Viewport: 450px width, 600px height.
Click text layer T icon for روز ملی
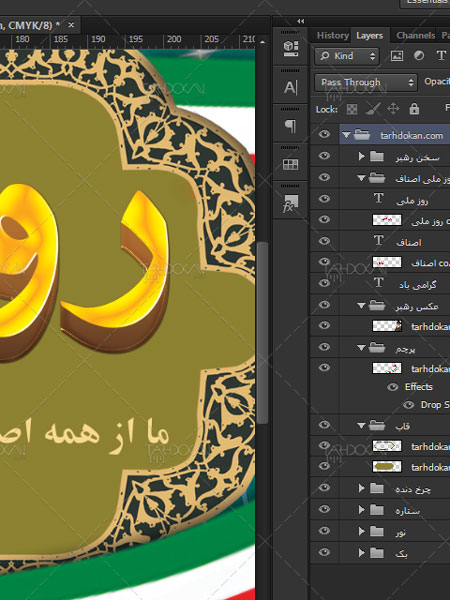coord(378,198)
